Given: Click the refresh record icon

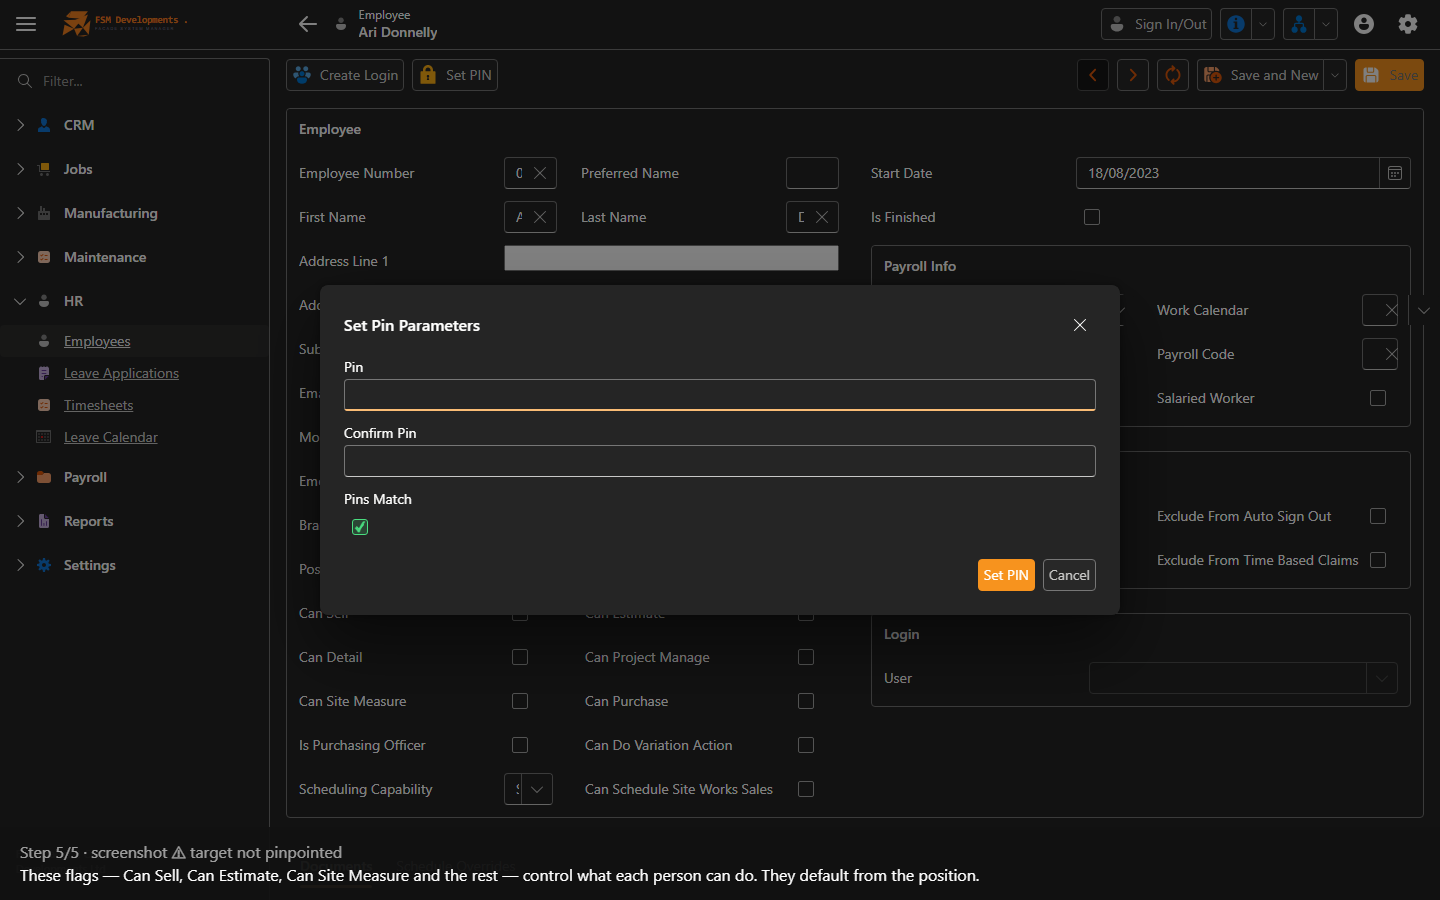Looking at the screenshot, I should point(1173,75).
